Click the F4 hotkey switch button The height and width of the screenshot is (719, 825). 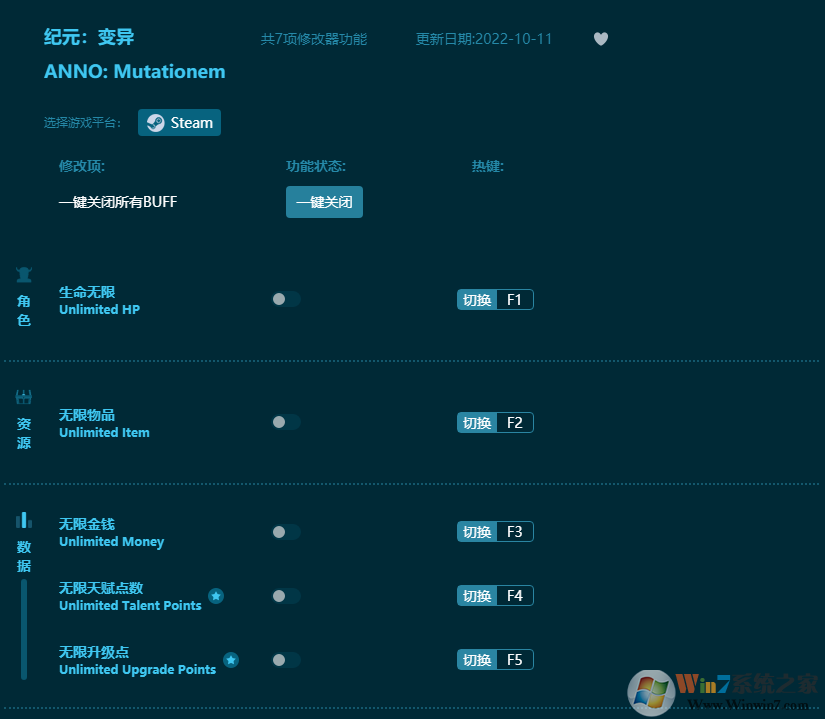pos(495,596)
